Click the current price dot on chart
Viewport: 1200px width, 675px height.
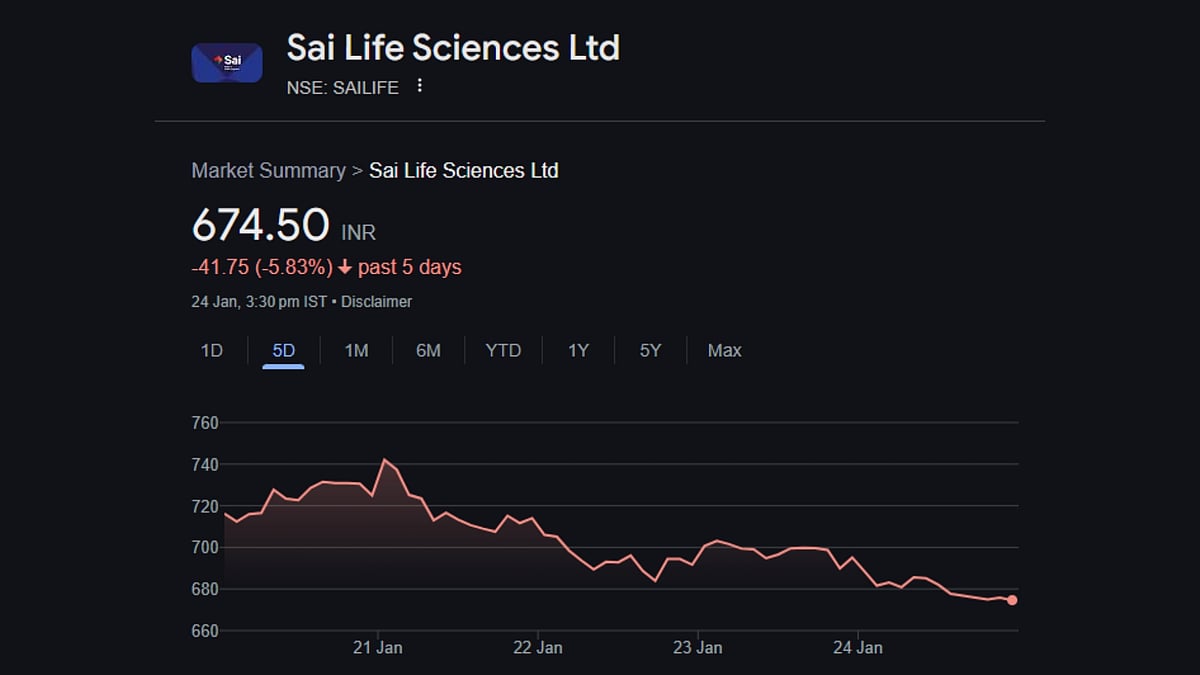tap(1012, 600)
